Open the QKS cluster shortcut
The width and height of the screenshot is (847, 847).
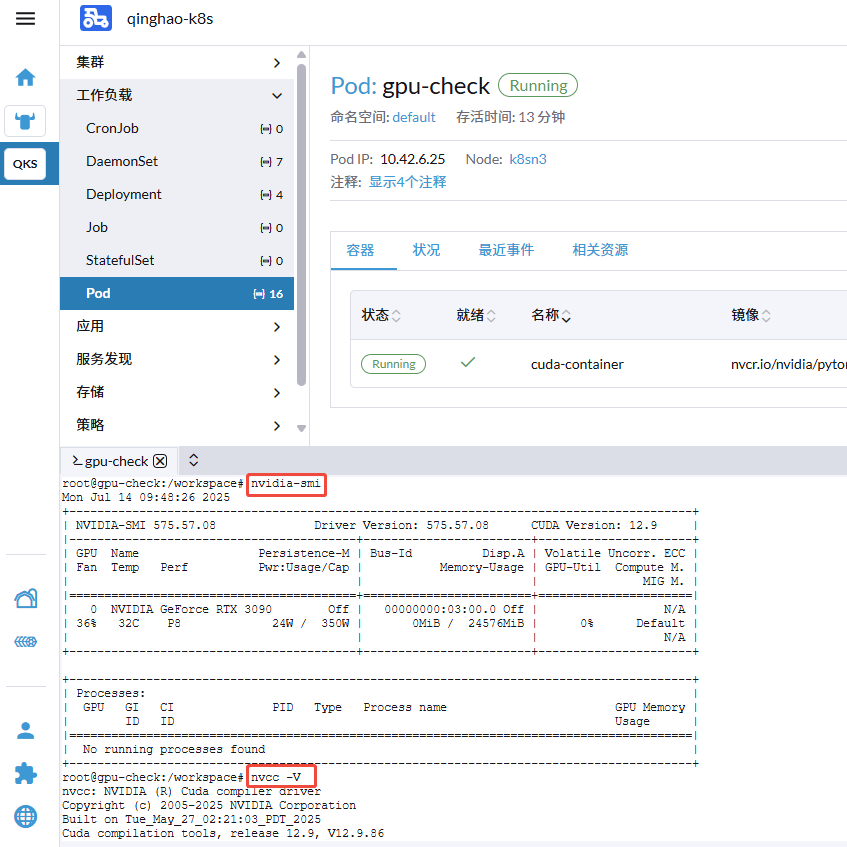(25, 164)
